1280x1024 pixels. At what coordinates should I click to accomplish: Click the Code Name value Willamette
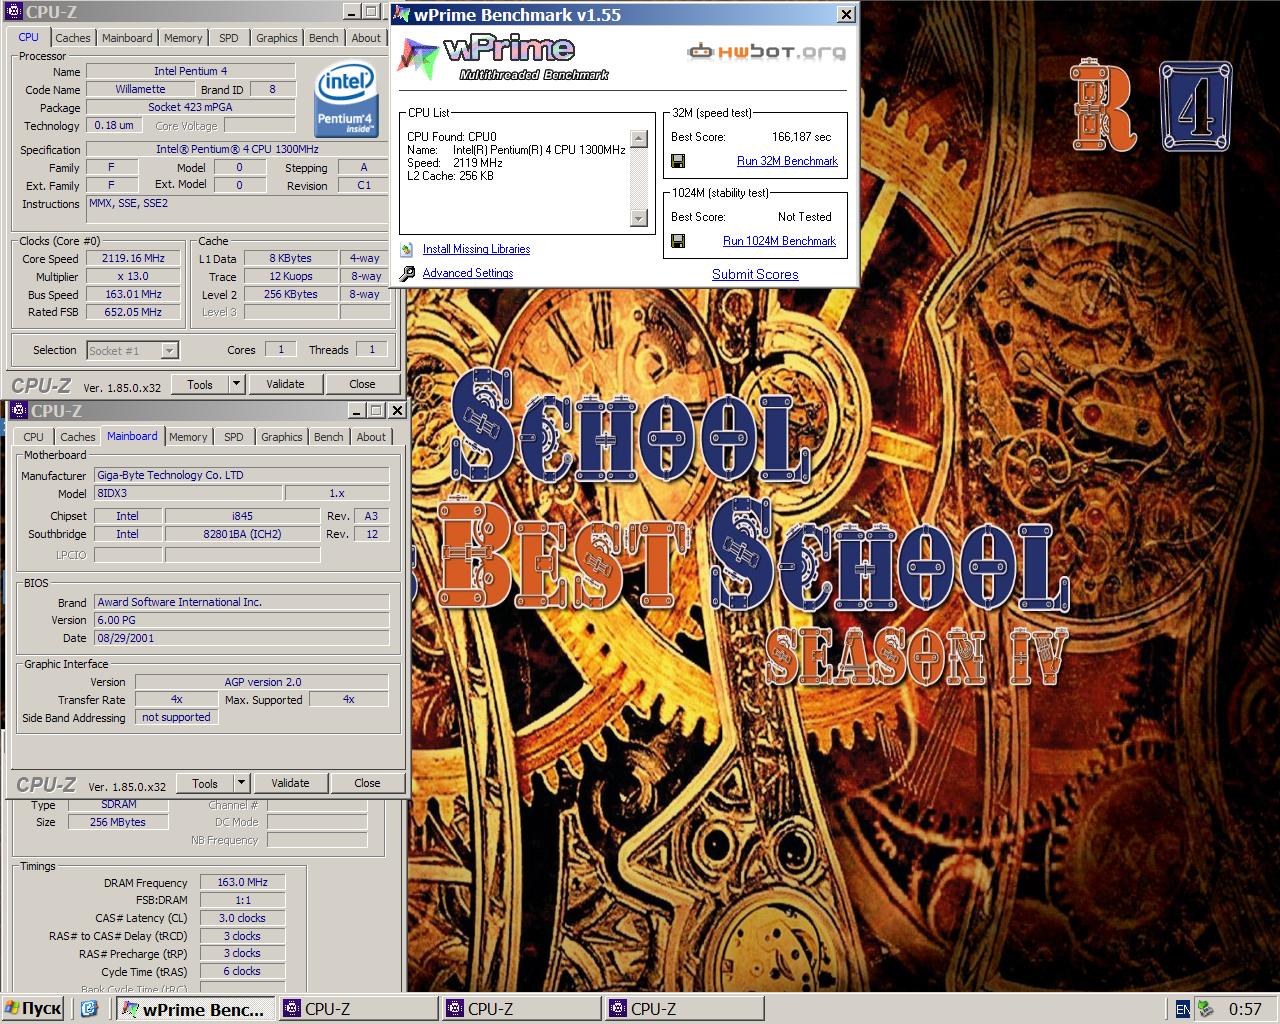pos(140,89)
